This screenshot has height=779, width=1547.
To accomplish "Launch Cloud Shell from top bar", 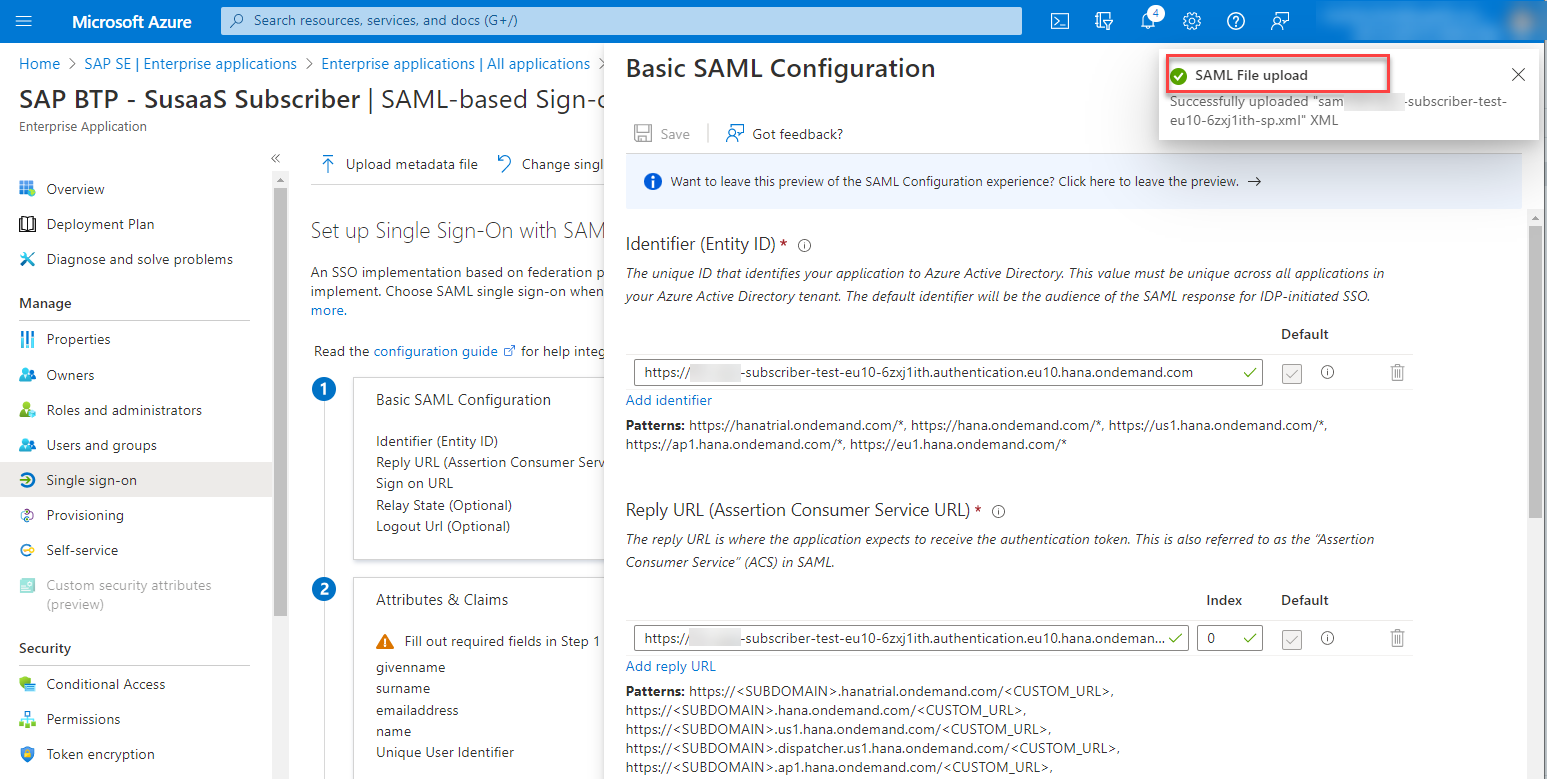I will click(1060, 21).
